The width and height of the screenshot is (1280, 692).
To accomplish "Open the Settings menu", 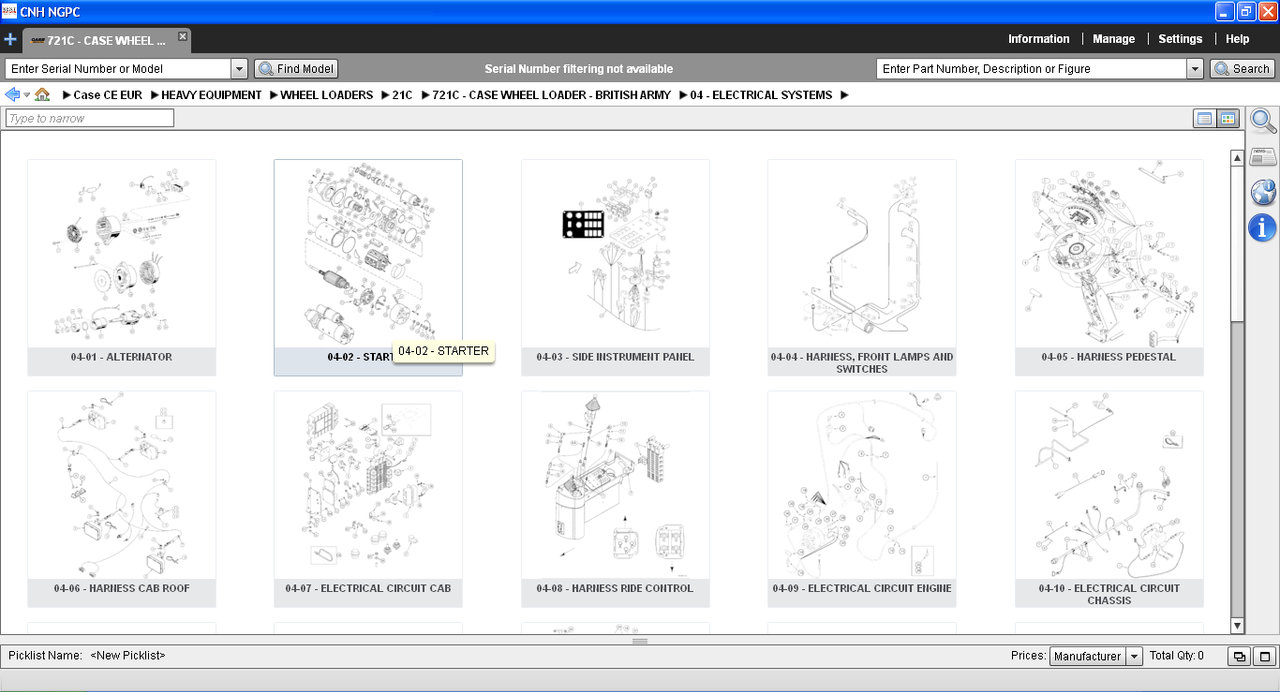I will pyautogui.click(x=1180, y=39).
